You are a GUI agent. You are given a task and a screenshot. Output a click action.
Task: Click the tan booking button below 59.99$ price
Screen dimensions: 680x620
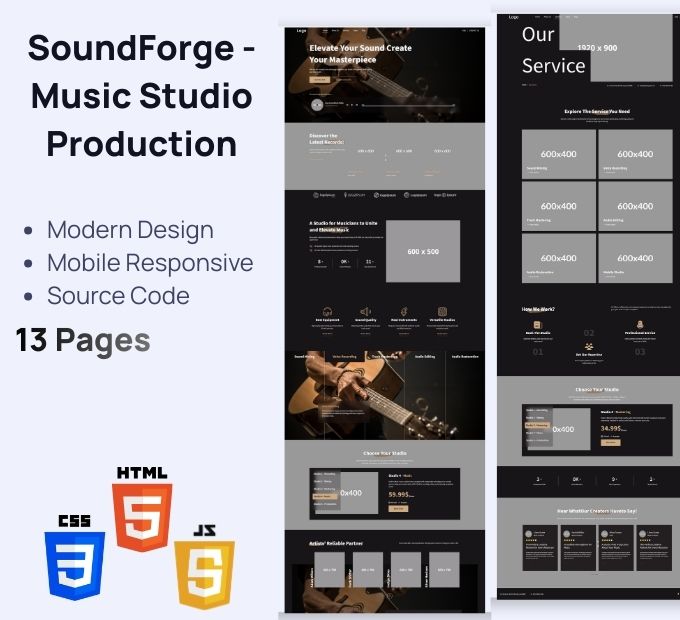[x=398, y=509]
